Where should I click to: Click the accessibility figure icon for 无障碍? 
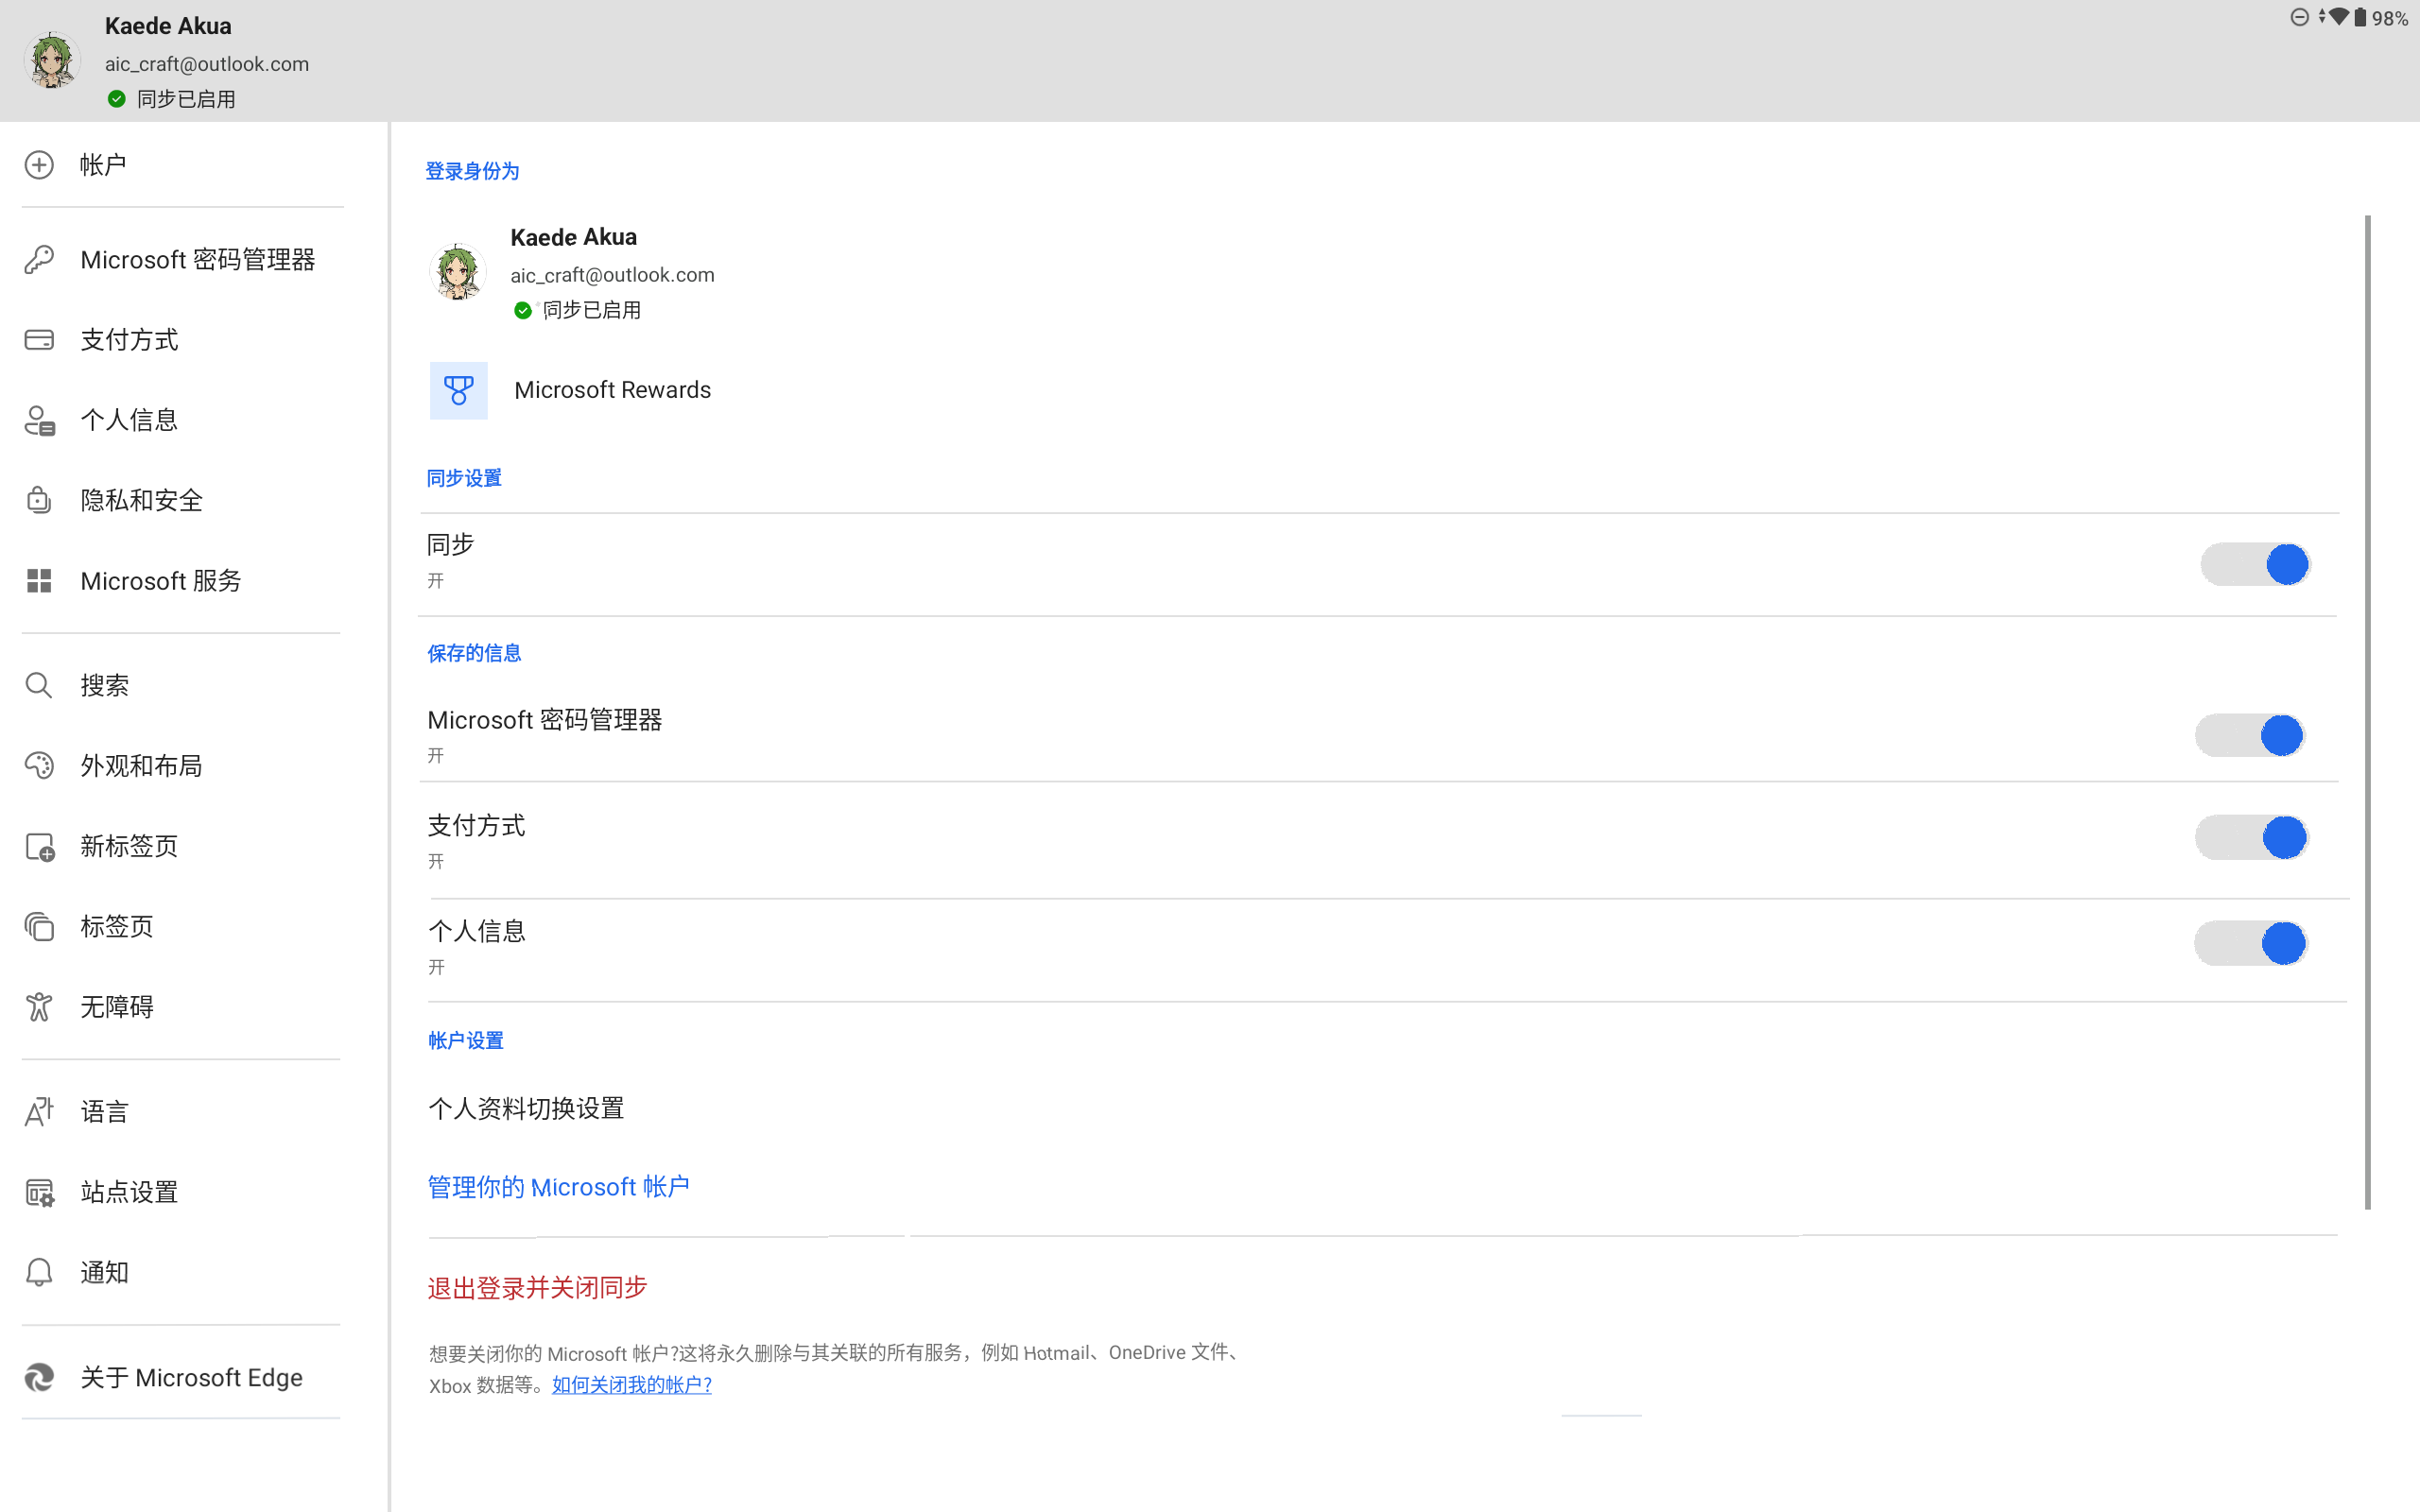(x=39, y=1007)
